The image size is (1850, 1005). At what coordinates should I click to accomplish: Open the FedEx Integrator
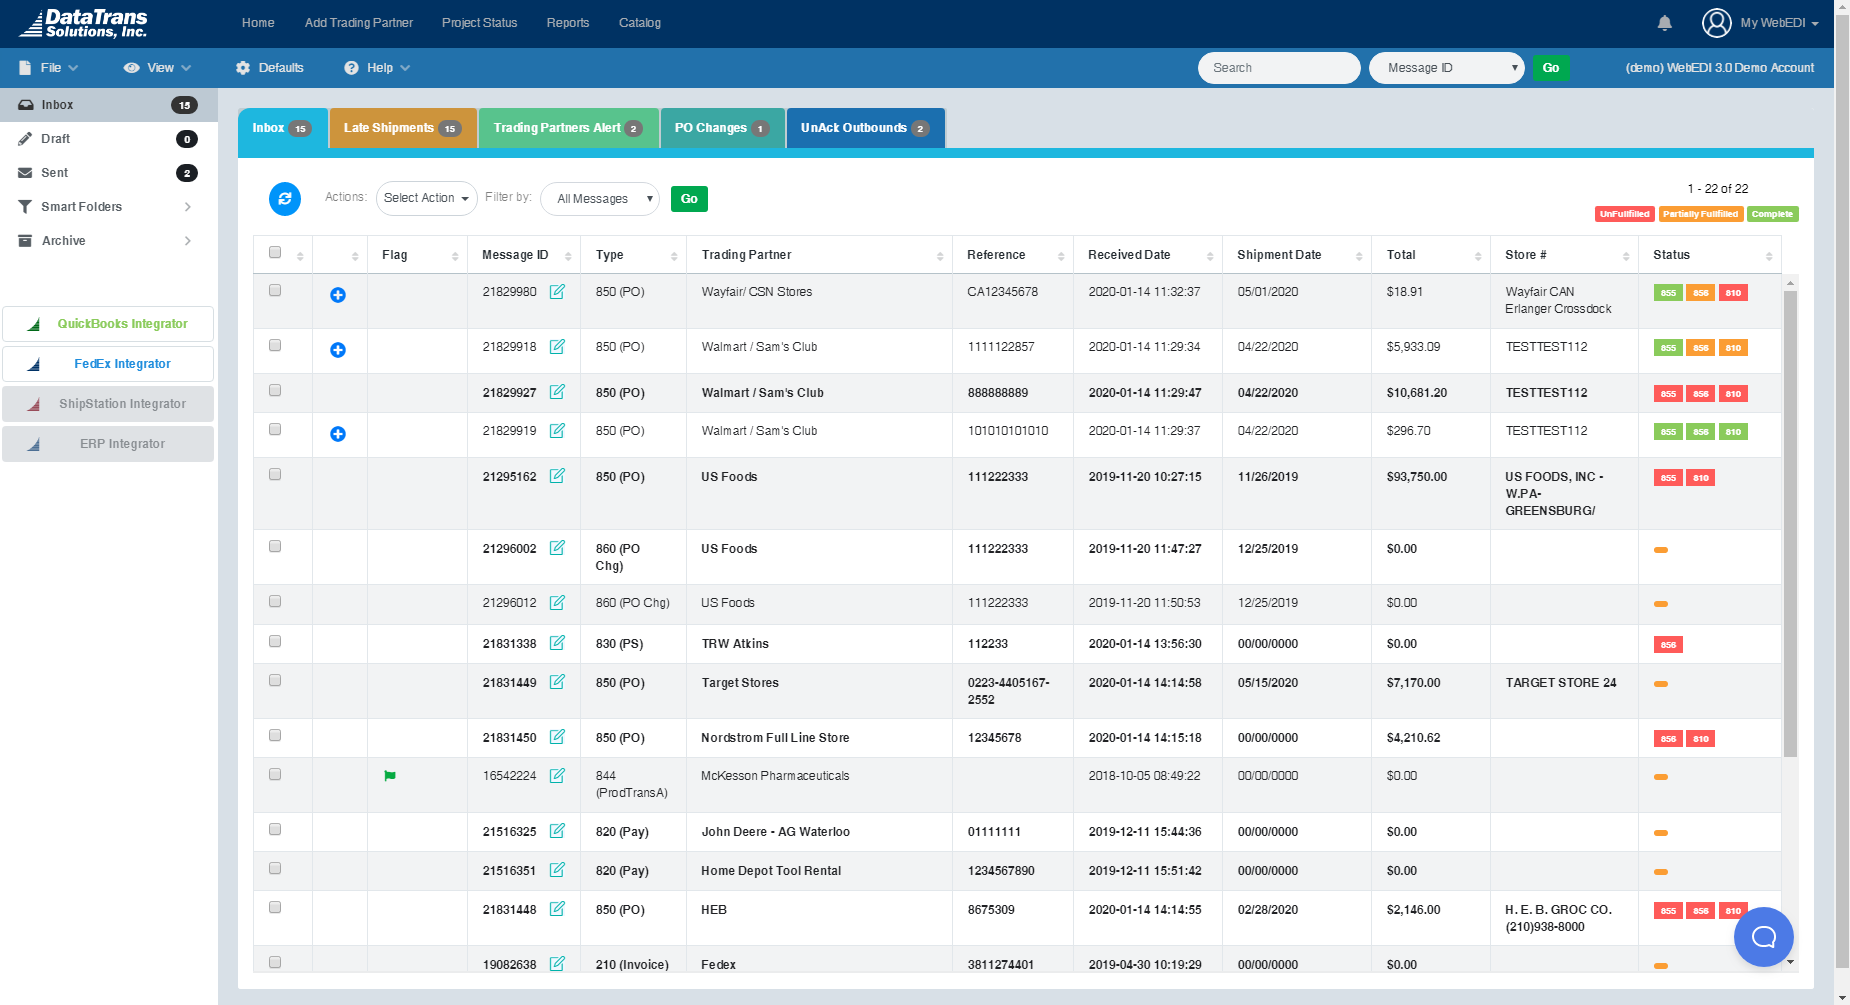click(108, 364)
